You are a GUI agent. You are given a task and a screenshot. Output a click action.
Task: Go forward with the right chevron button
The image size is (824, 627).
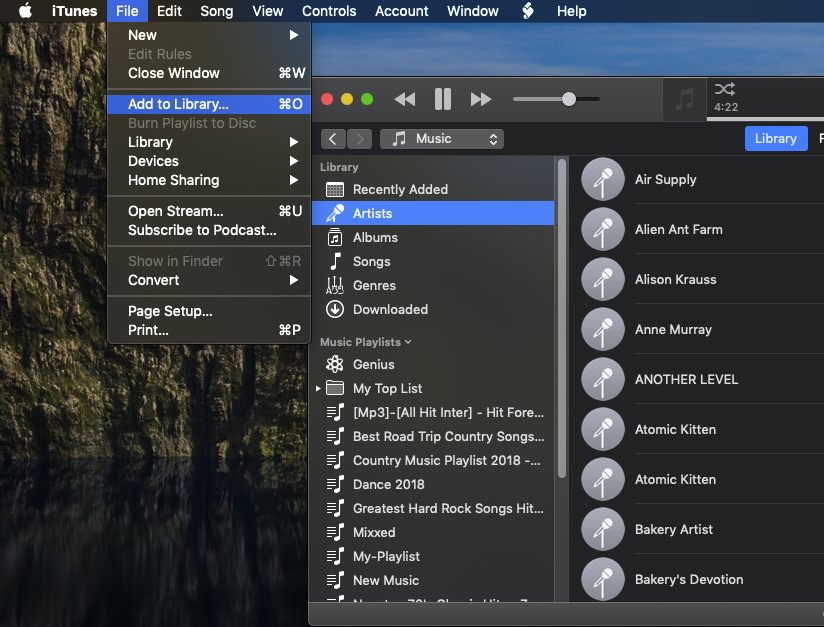pos(359,139)
